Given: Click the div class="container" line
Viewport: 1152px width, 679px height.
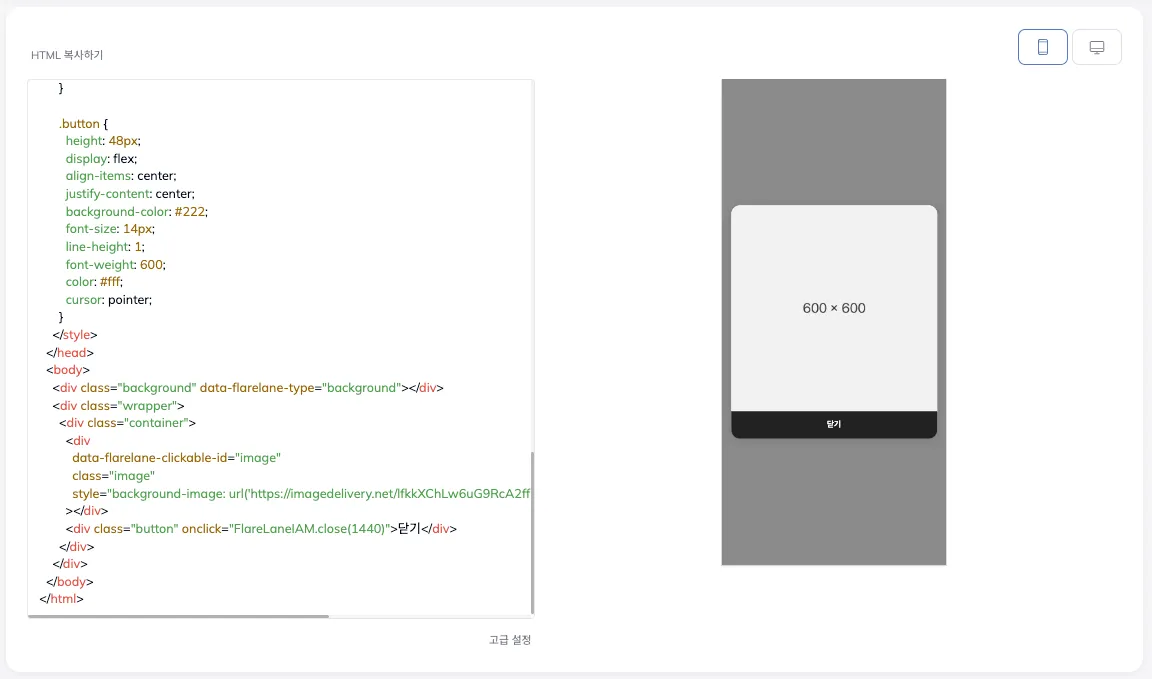Looking at the screenshot, I should [127, 423].
